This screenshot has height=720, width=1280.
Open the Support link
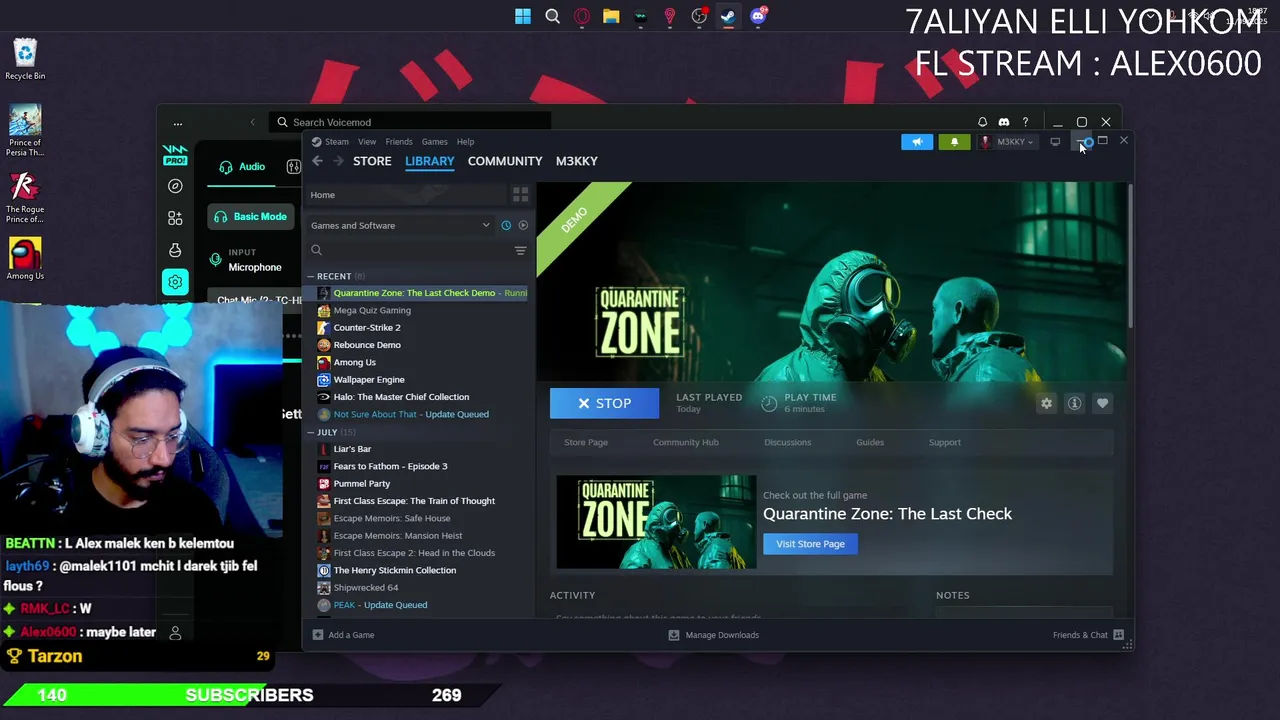coord(944,442)
